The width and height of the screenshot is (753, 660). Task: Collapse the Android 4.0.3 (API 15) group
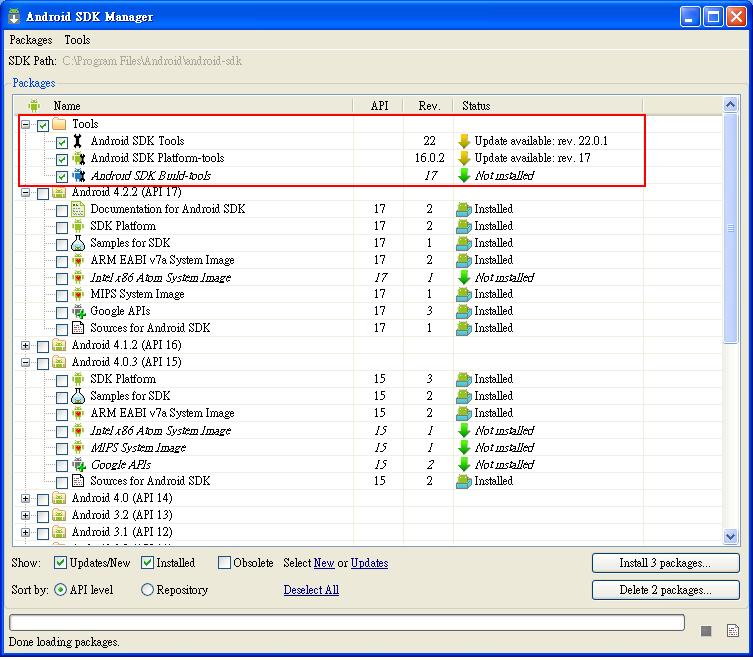[25, 363]
